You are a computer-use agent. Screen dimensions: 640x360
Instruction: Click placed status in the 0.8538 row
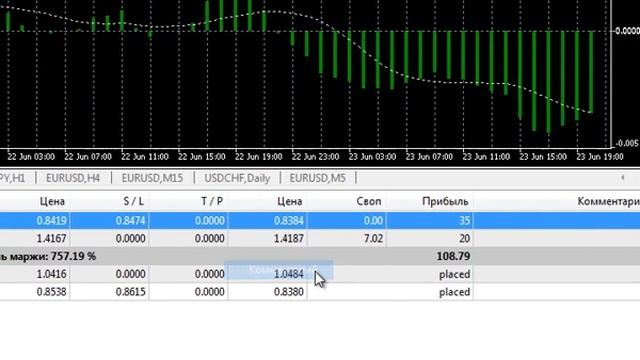click(454, 292)
